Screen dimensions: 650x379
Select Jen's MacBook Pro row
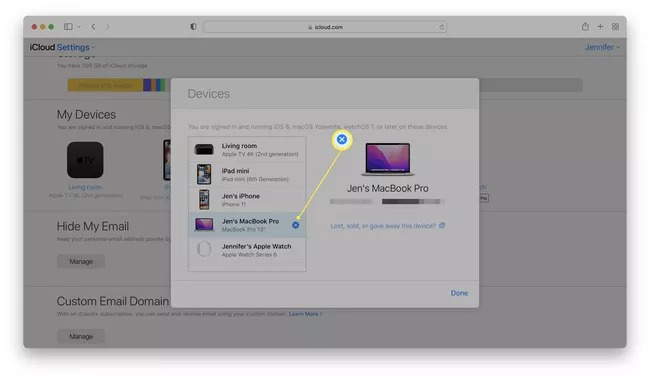(247, 225)
